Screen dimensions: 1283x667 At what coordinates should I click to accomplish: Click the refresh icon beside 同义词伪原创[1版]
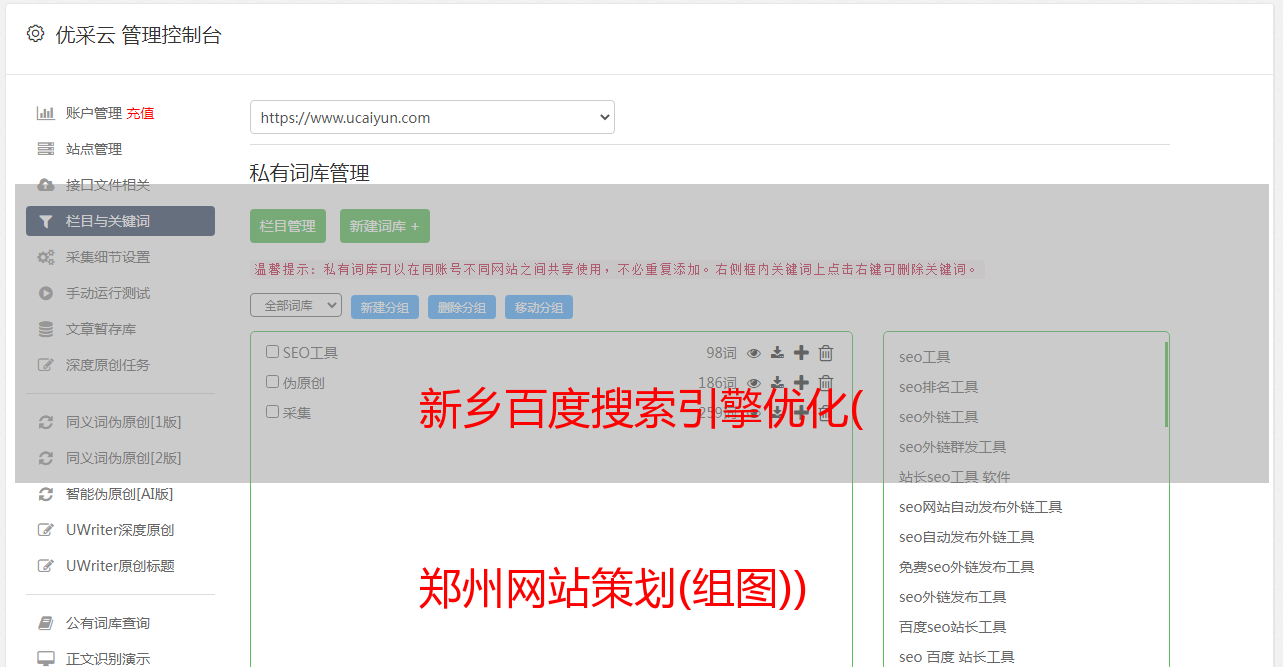(46, 422)
